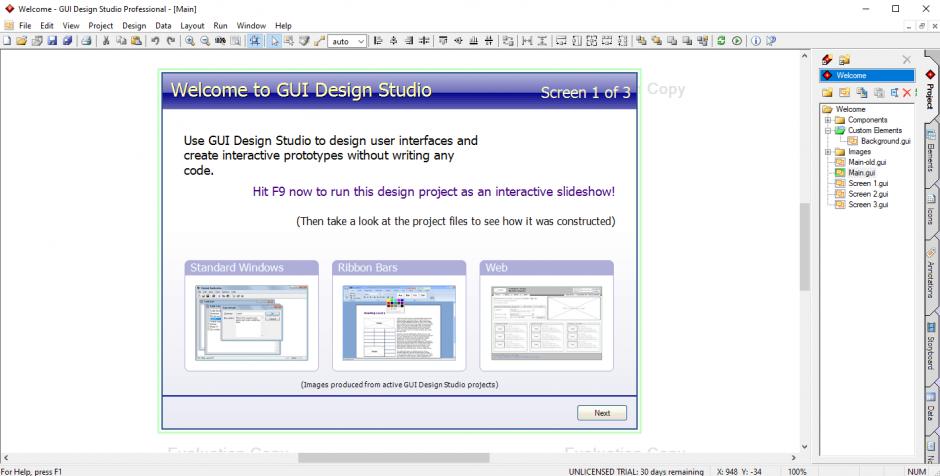This screenshot has width=940, height=476.
Task: Open the Run menu
Action: point(221,26)
